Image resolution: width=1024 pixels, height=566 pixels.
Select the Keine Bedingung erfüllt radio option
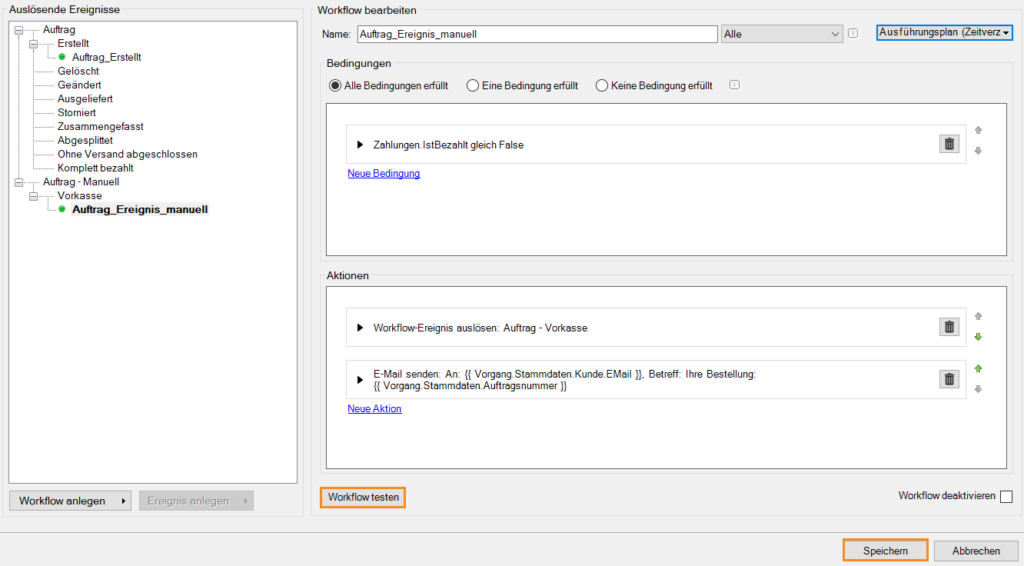602,86
